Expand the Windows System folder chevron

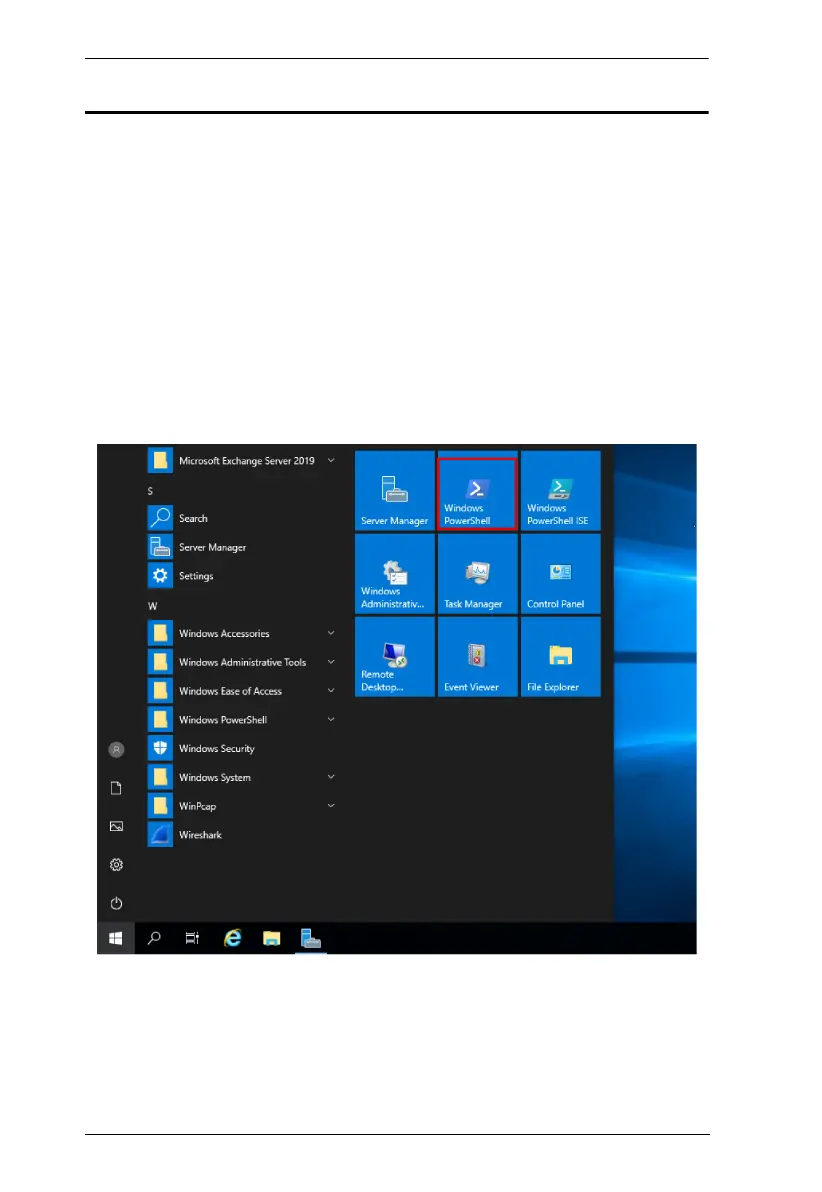point(331,777)
